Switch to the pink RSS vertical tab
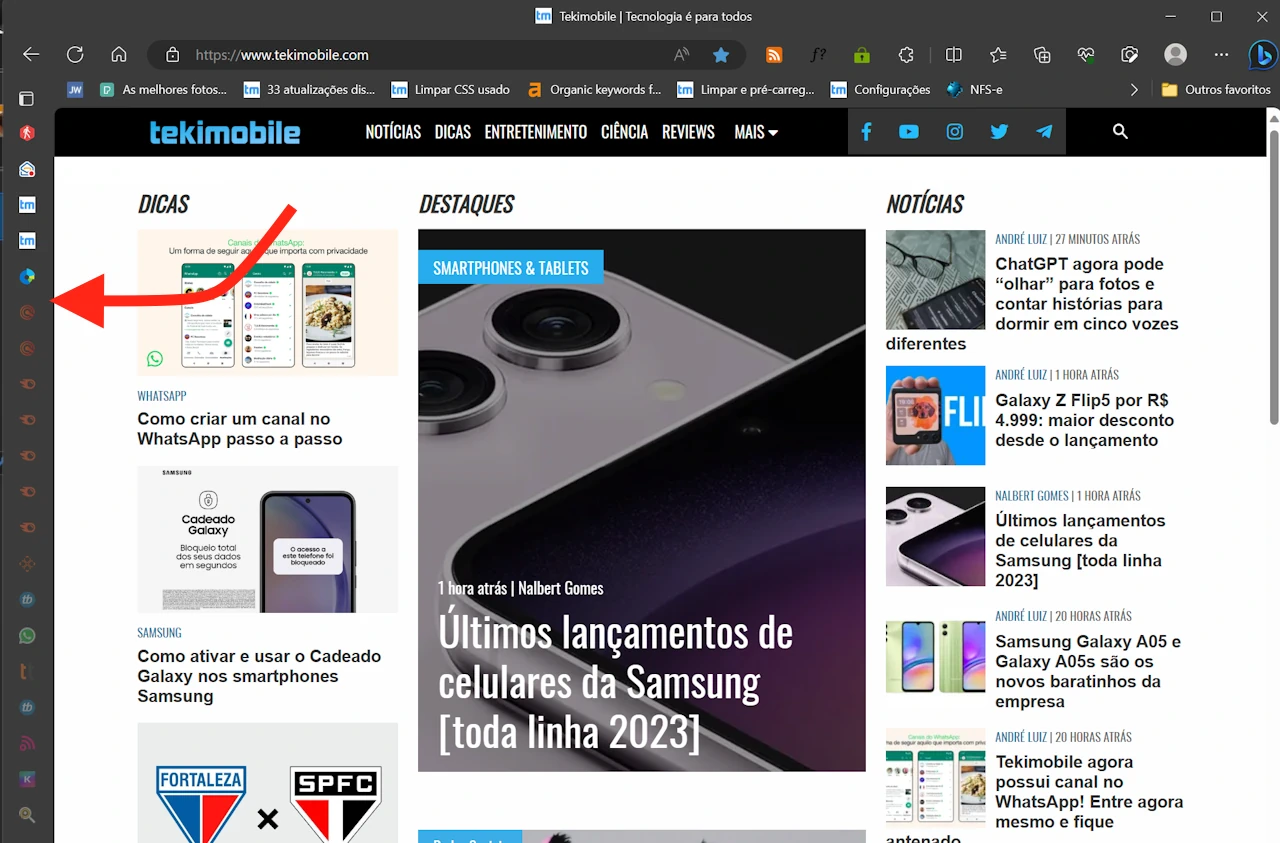1280x843 pixels. tap(27, 743)
